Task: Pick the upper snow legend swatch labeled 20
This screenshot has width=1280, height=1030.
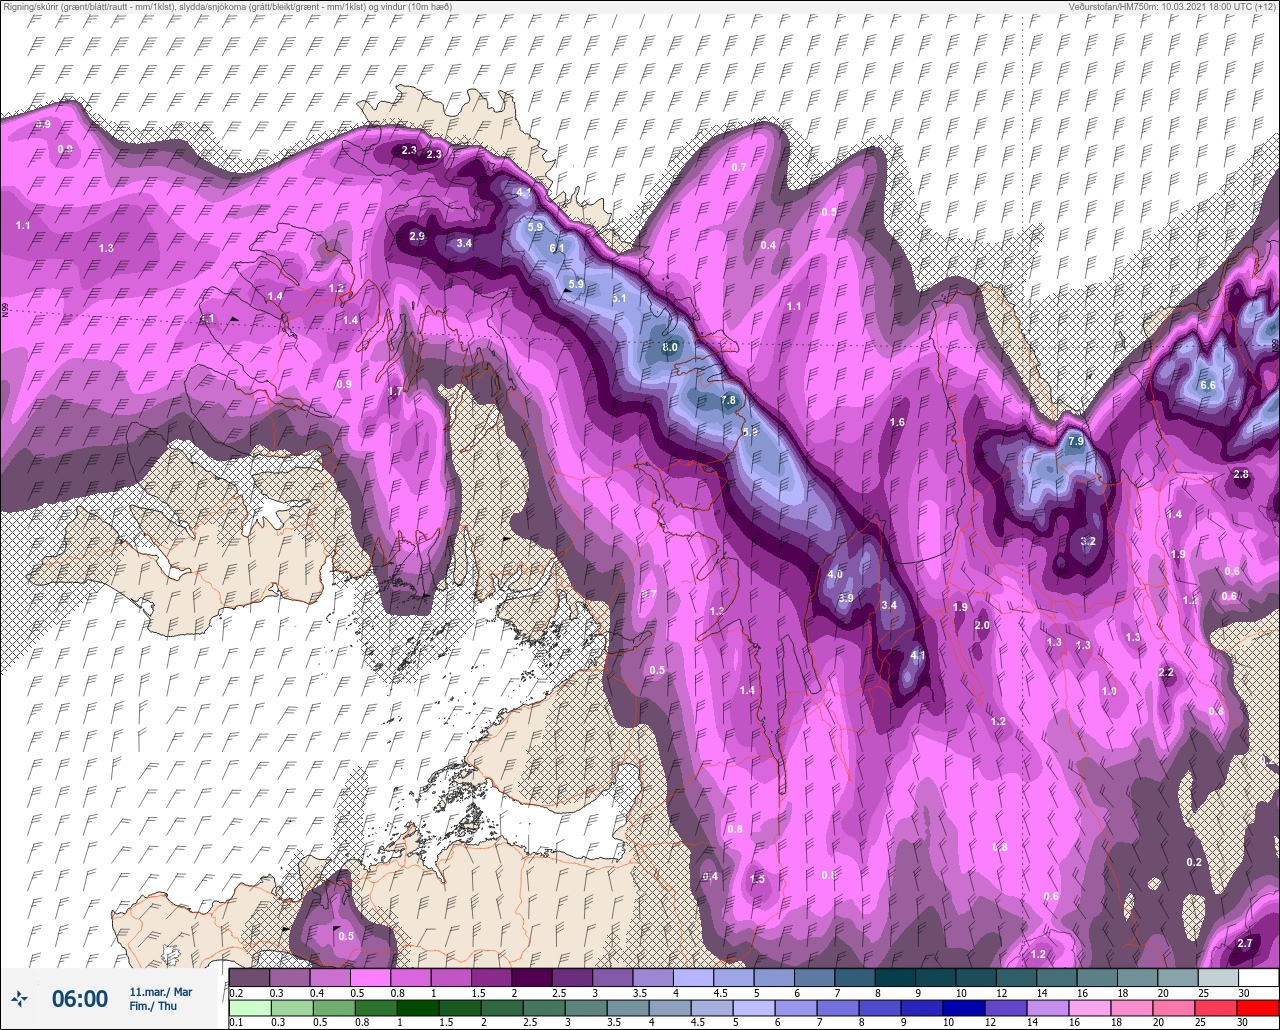Action: coord(1179,977)
